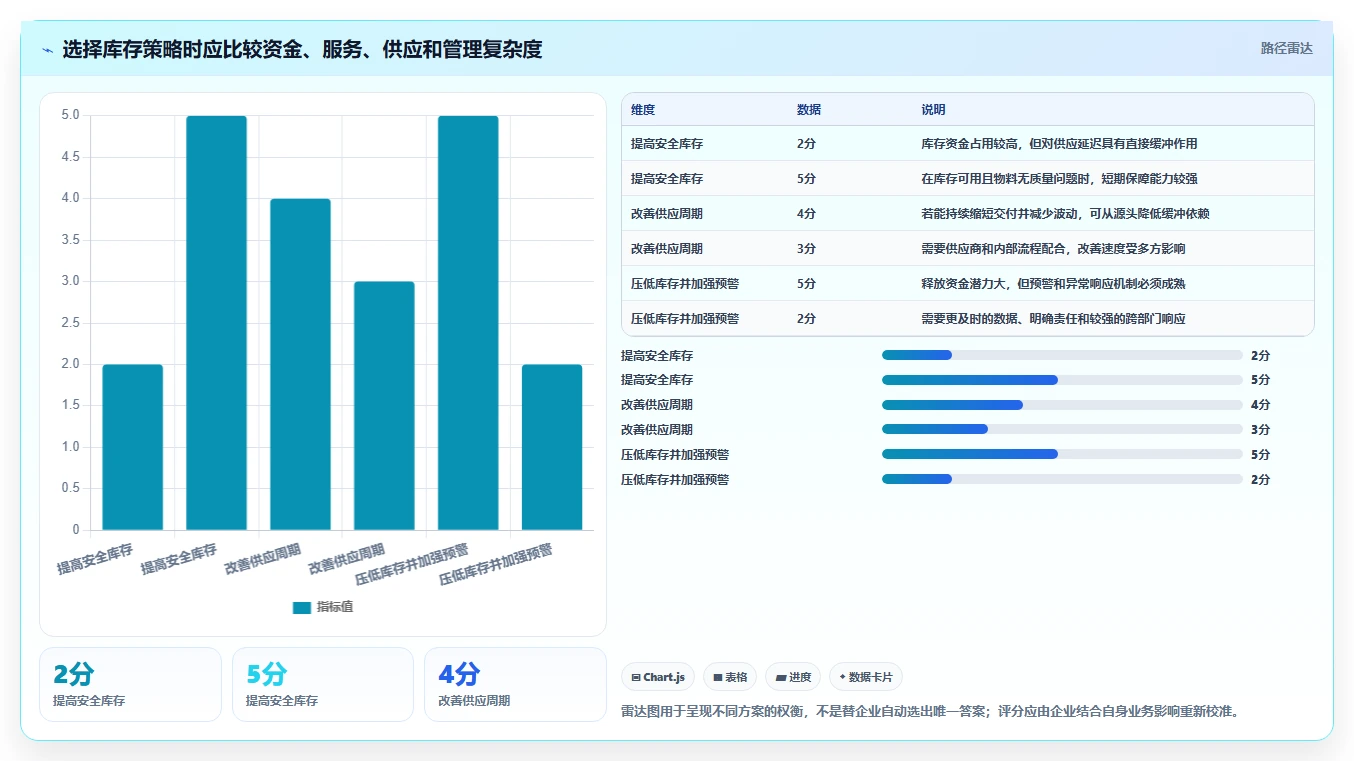Open the 4分 改善供应周期 data card
Image resolution: width=1354 pixels, height=761 pixels.
515,684
